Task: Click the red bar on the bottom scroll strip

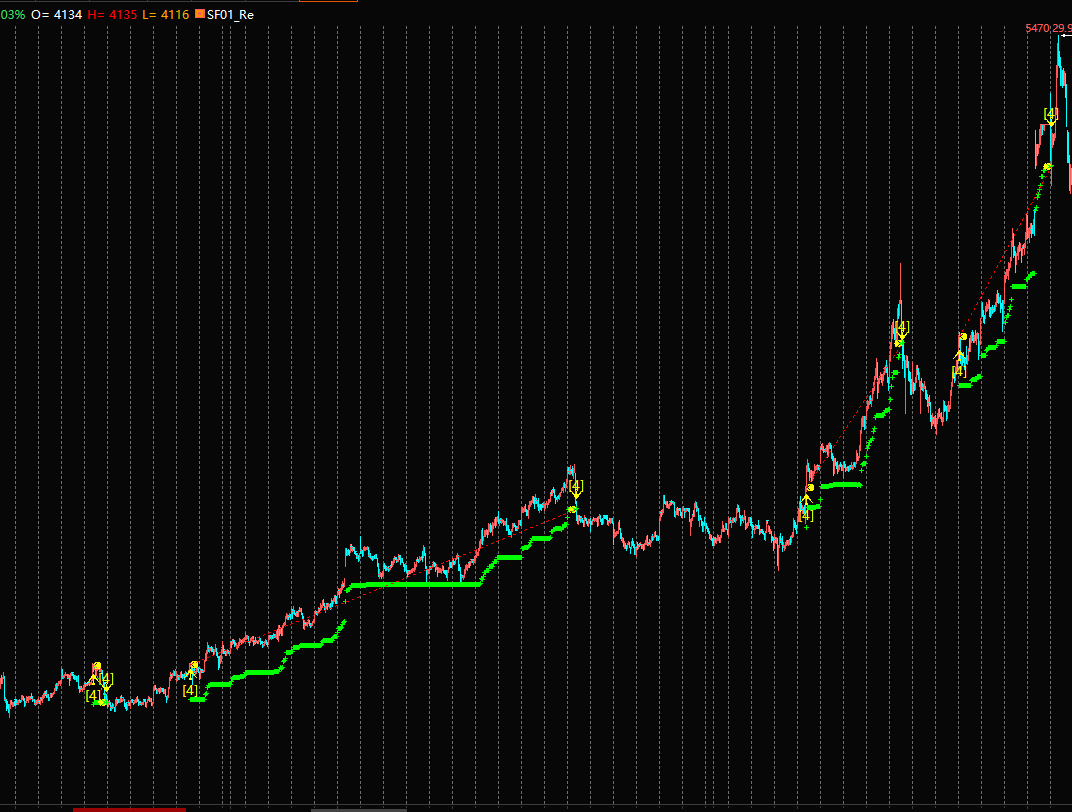Action: click(129, 808)
